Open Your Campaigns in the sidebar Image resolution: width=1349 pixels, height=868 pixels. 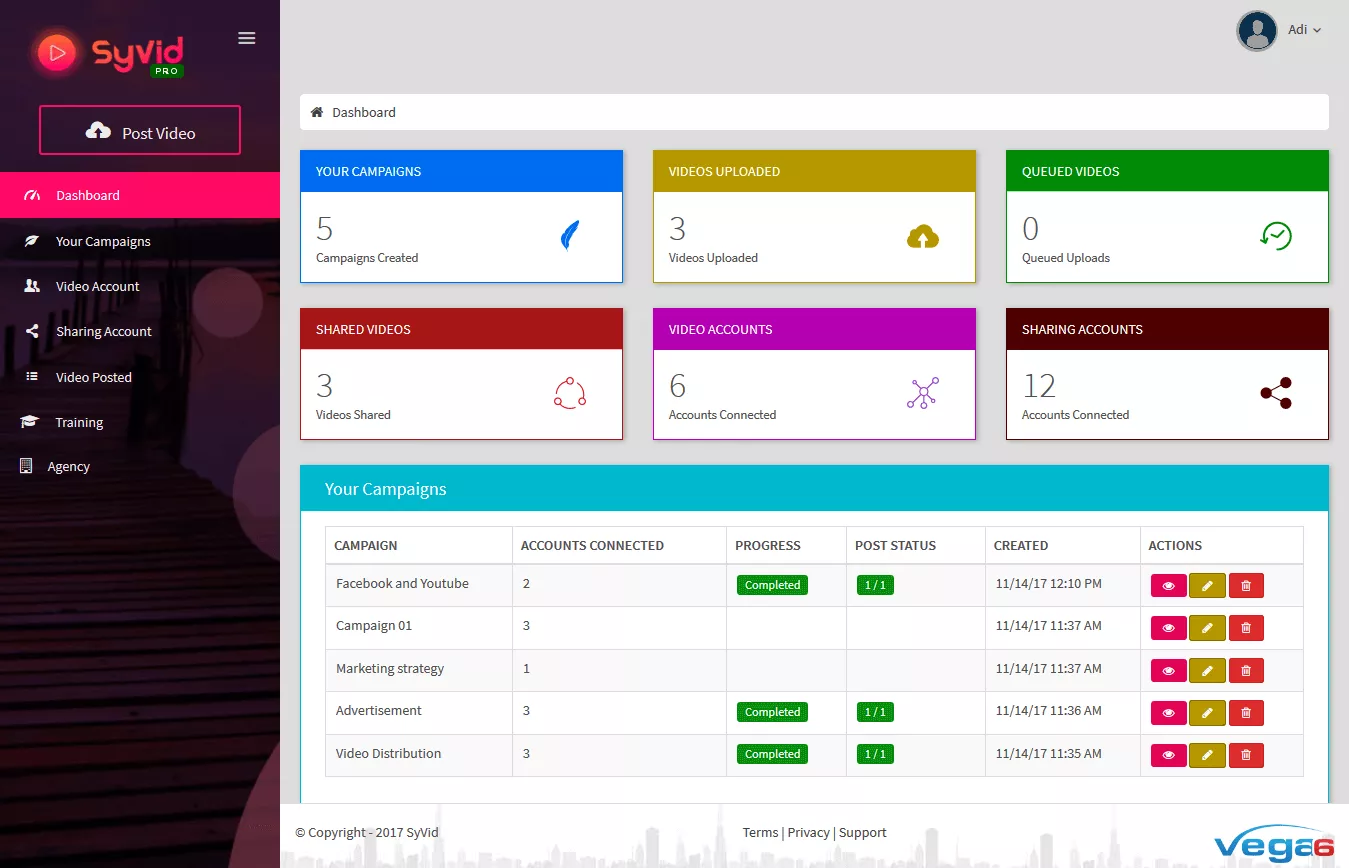point(103,241)
